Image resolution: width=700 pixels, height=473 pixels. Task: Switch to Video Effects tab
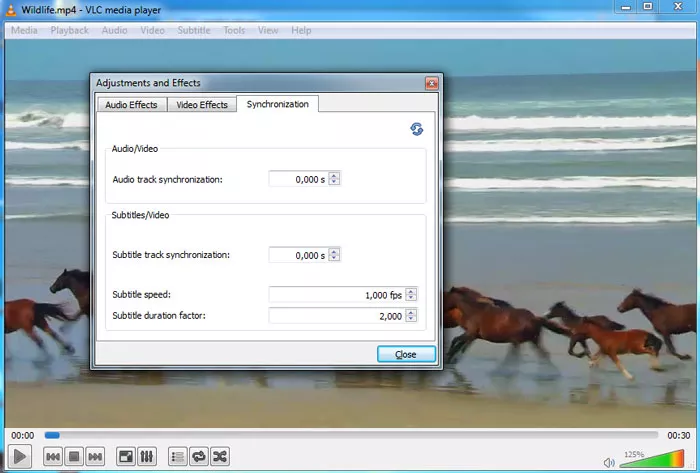[202, 104]
